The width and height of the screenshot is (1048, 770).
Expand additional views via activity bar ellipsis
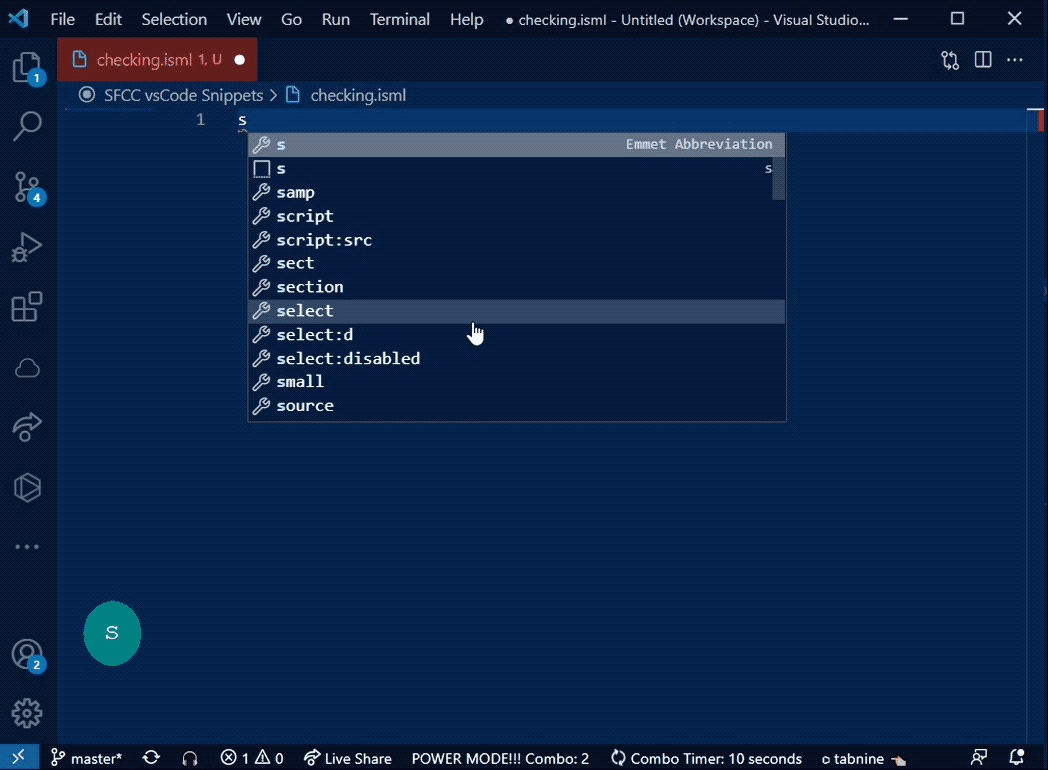(x=27, y=546)
